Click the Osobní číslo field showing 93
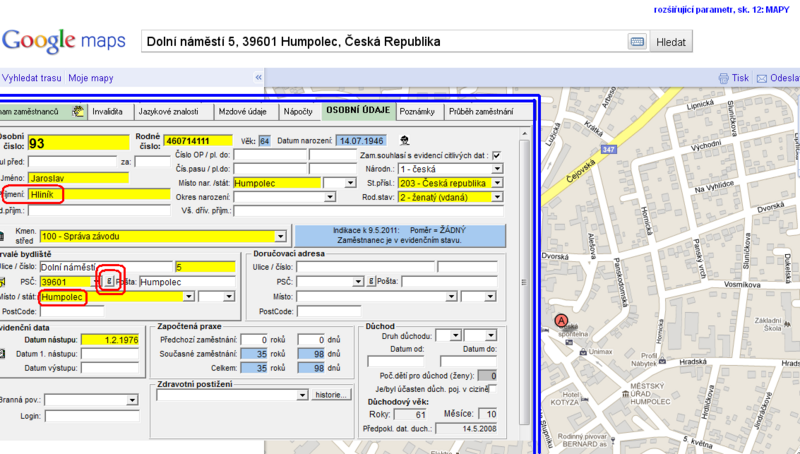This screenshot has width=800, height=454. 79,143
